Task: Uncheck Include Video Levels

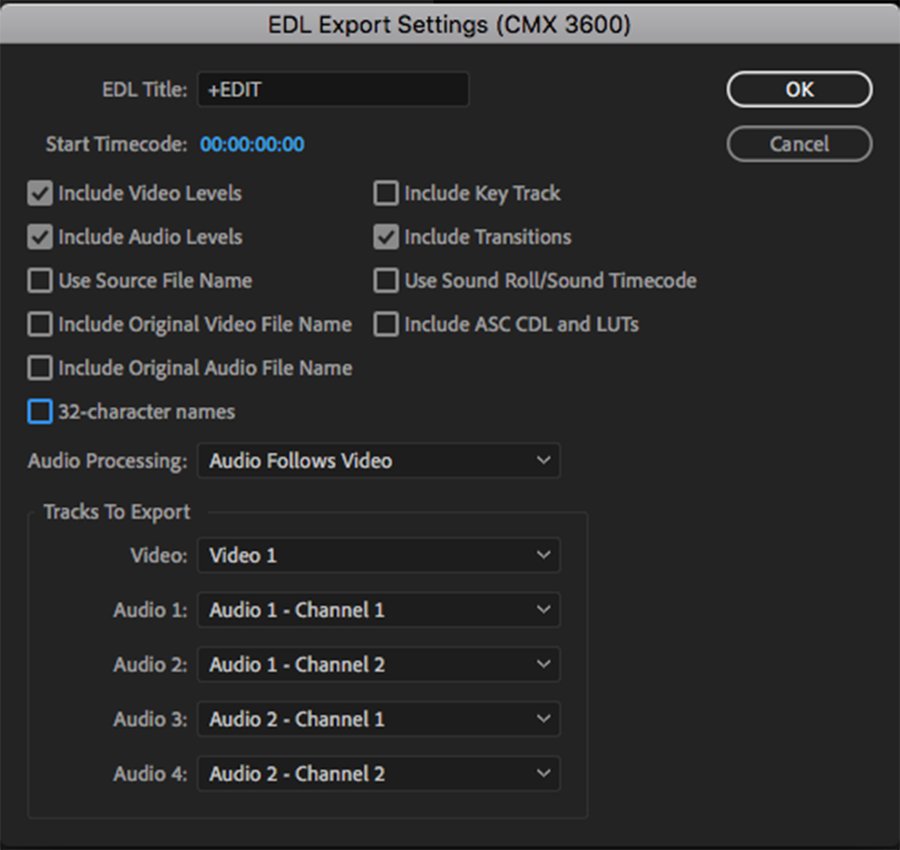Action: 40,193
